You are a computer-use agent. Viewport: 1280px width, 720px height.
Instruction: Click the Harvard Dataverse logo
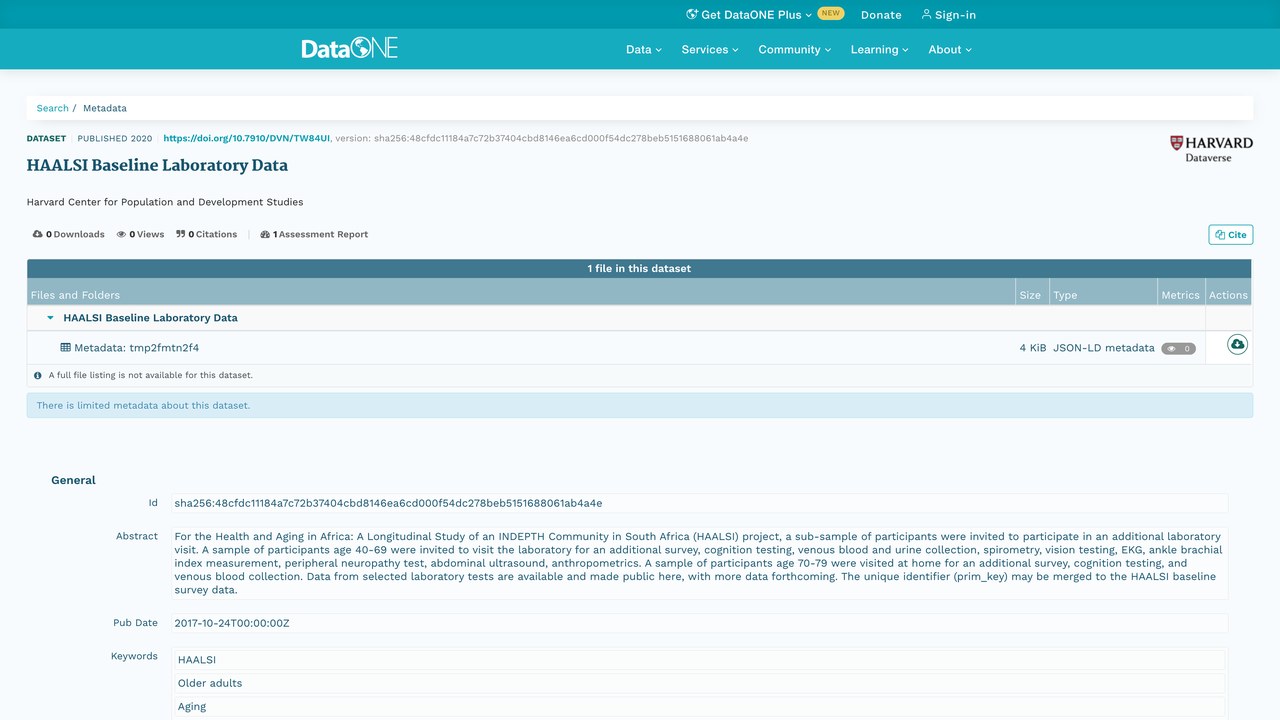1211,149
